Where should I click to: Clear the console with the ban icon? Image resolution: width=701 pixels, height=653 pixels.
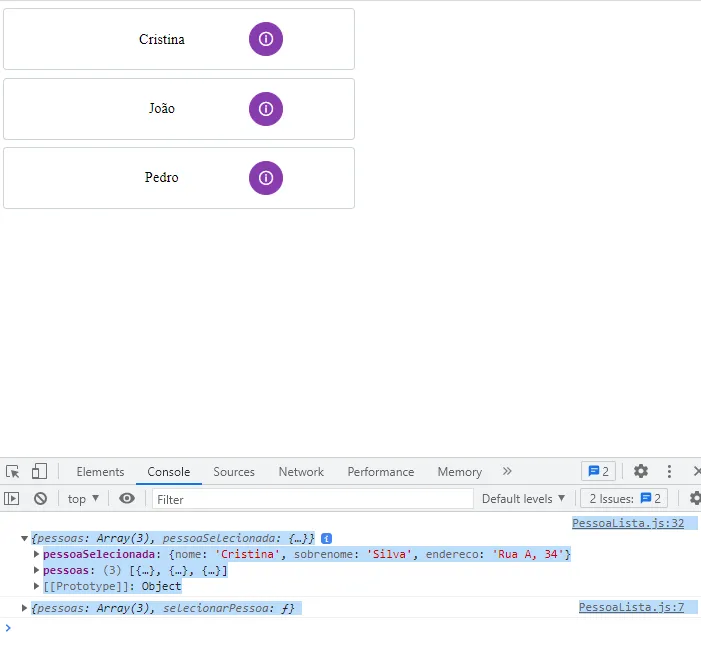click(40, 498)
